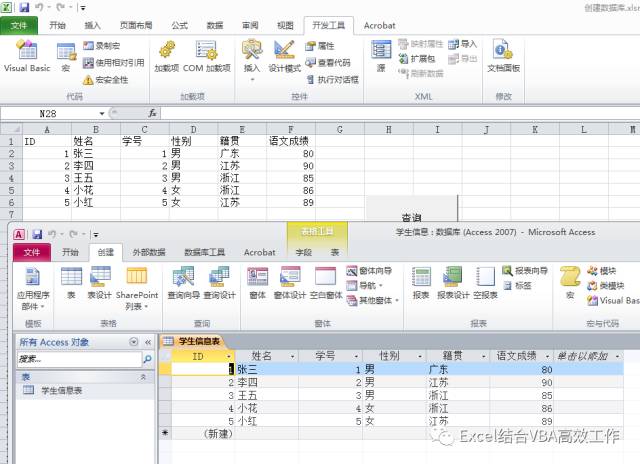
Task: Toggle 设计模式 design mode
Action: (x=284, y=57)
